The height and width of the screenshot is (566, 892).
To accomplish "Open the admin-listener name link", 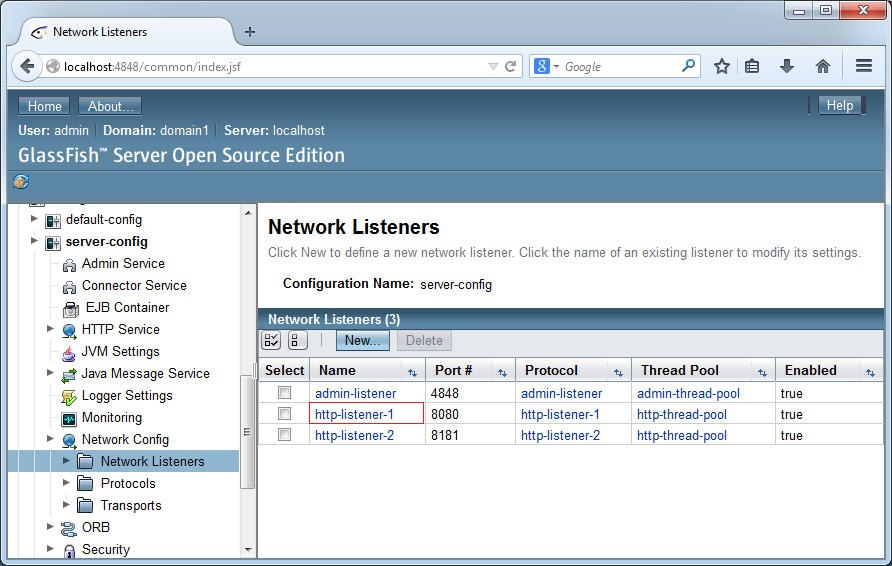I will [356, 393].
